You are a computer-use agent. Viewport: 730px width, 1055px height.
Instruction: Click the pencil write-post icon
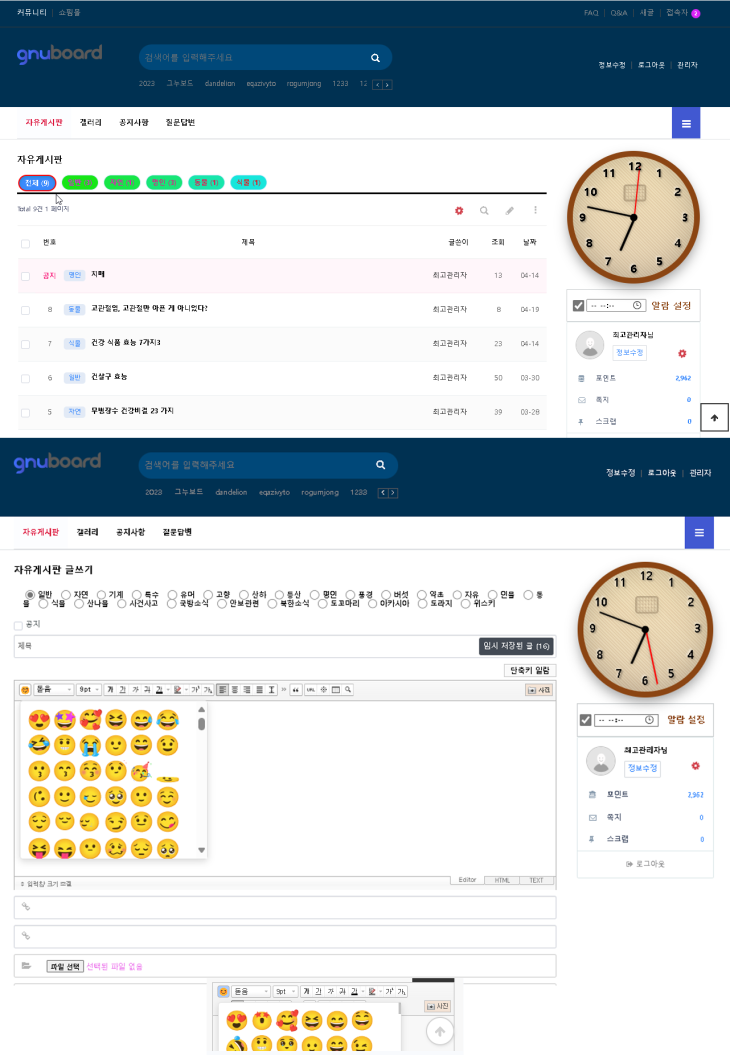(509, 211)
